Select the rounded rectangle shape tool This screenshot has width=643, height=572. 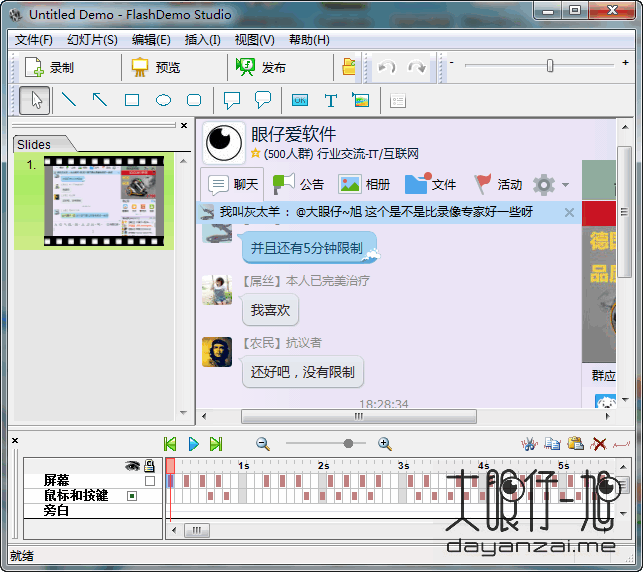194,100
